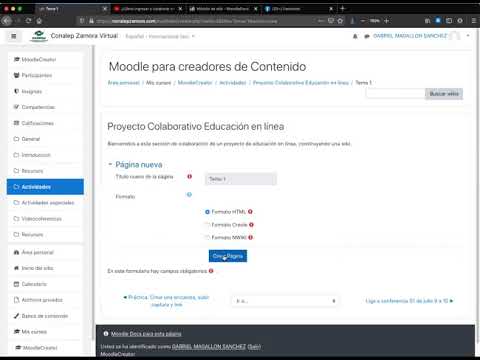
Task: Select the Formato Creole radio button
Action: (x=207, y=225)
